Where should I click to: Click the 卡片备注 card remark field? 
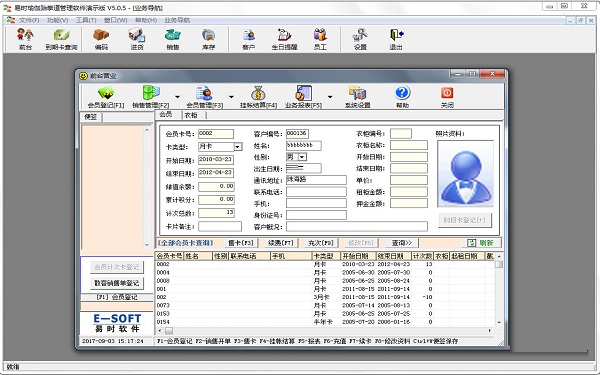(x=220, y=227)
